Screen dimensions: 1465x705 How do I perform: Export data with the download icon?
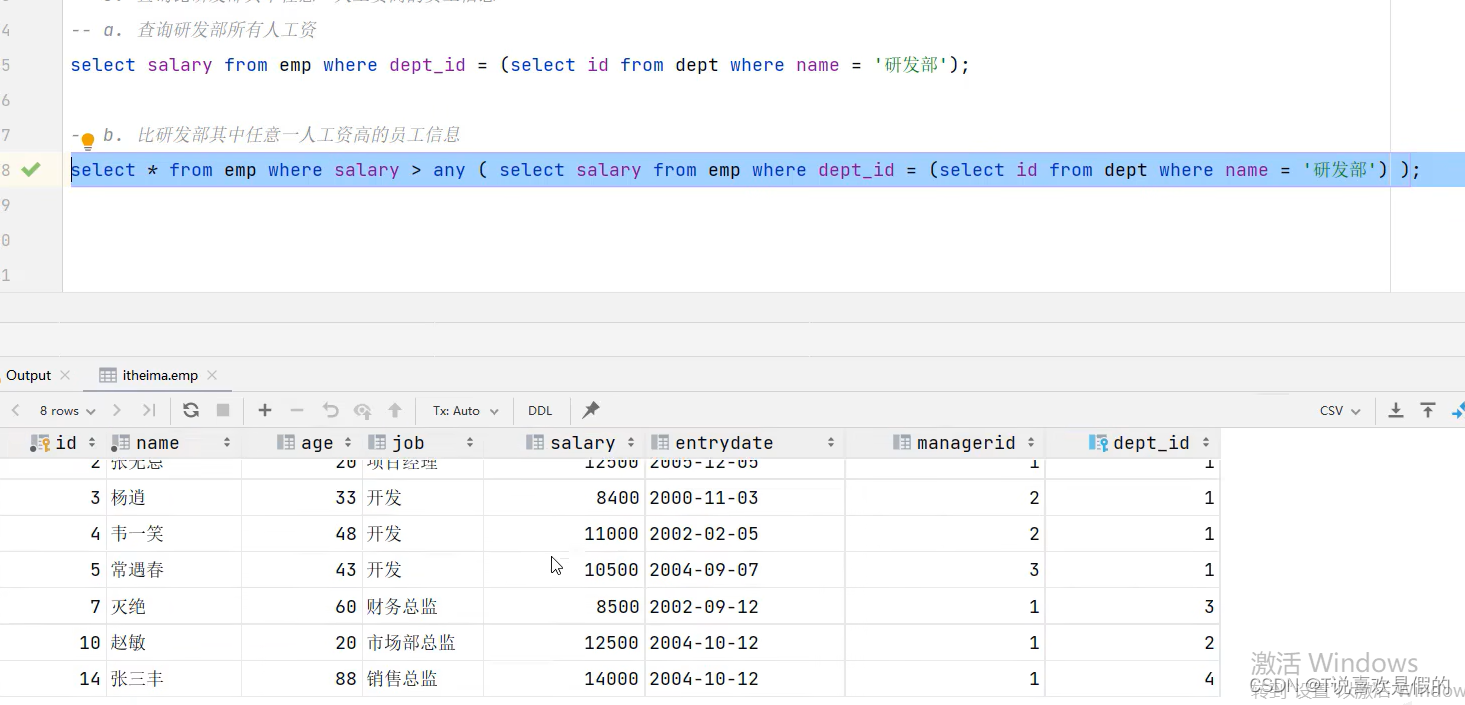1396,410
